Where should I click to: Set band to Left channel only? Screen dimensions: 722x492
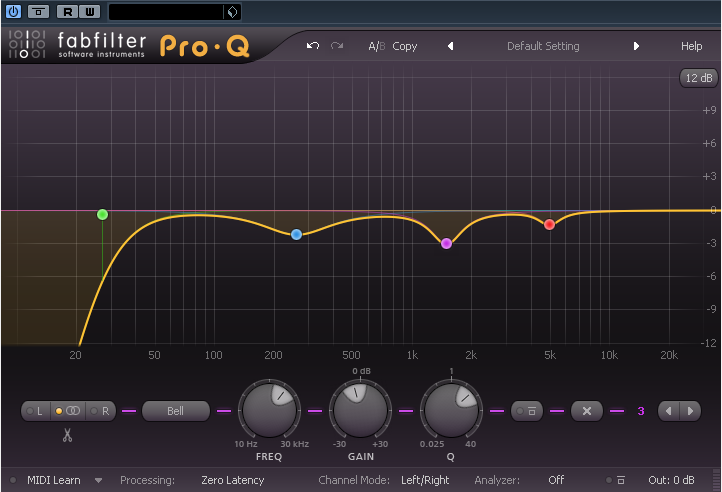tap(35, 411)
